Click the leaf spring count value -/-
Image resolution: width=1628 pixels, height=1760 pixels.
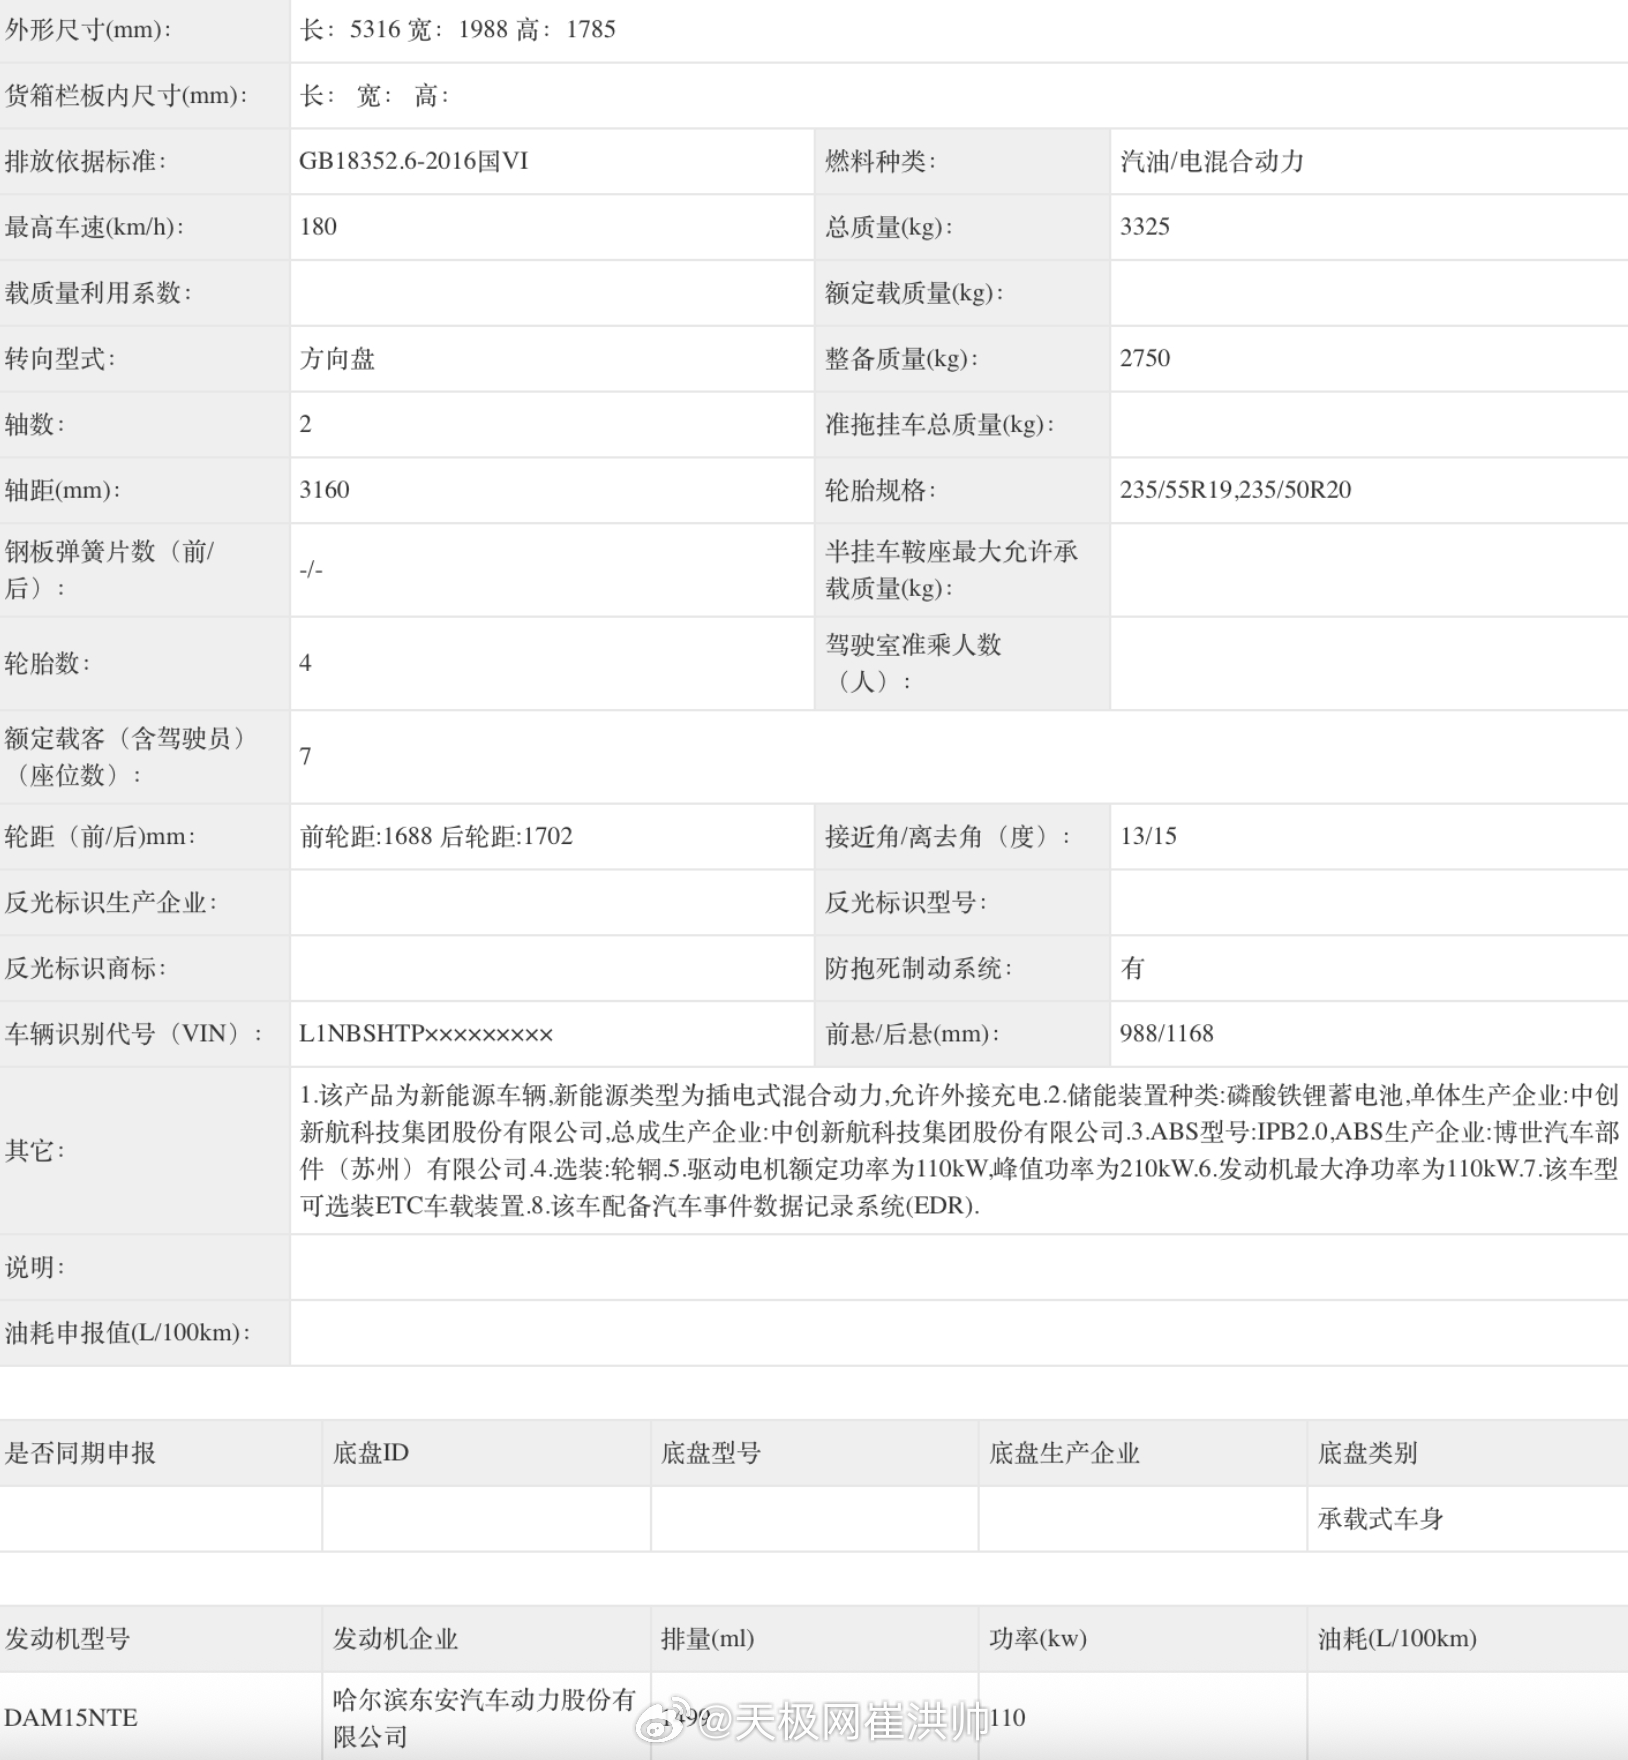pos(311,570)
